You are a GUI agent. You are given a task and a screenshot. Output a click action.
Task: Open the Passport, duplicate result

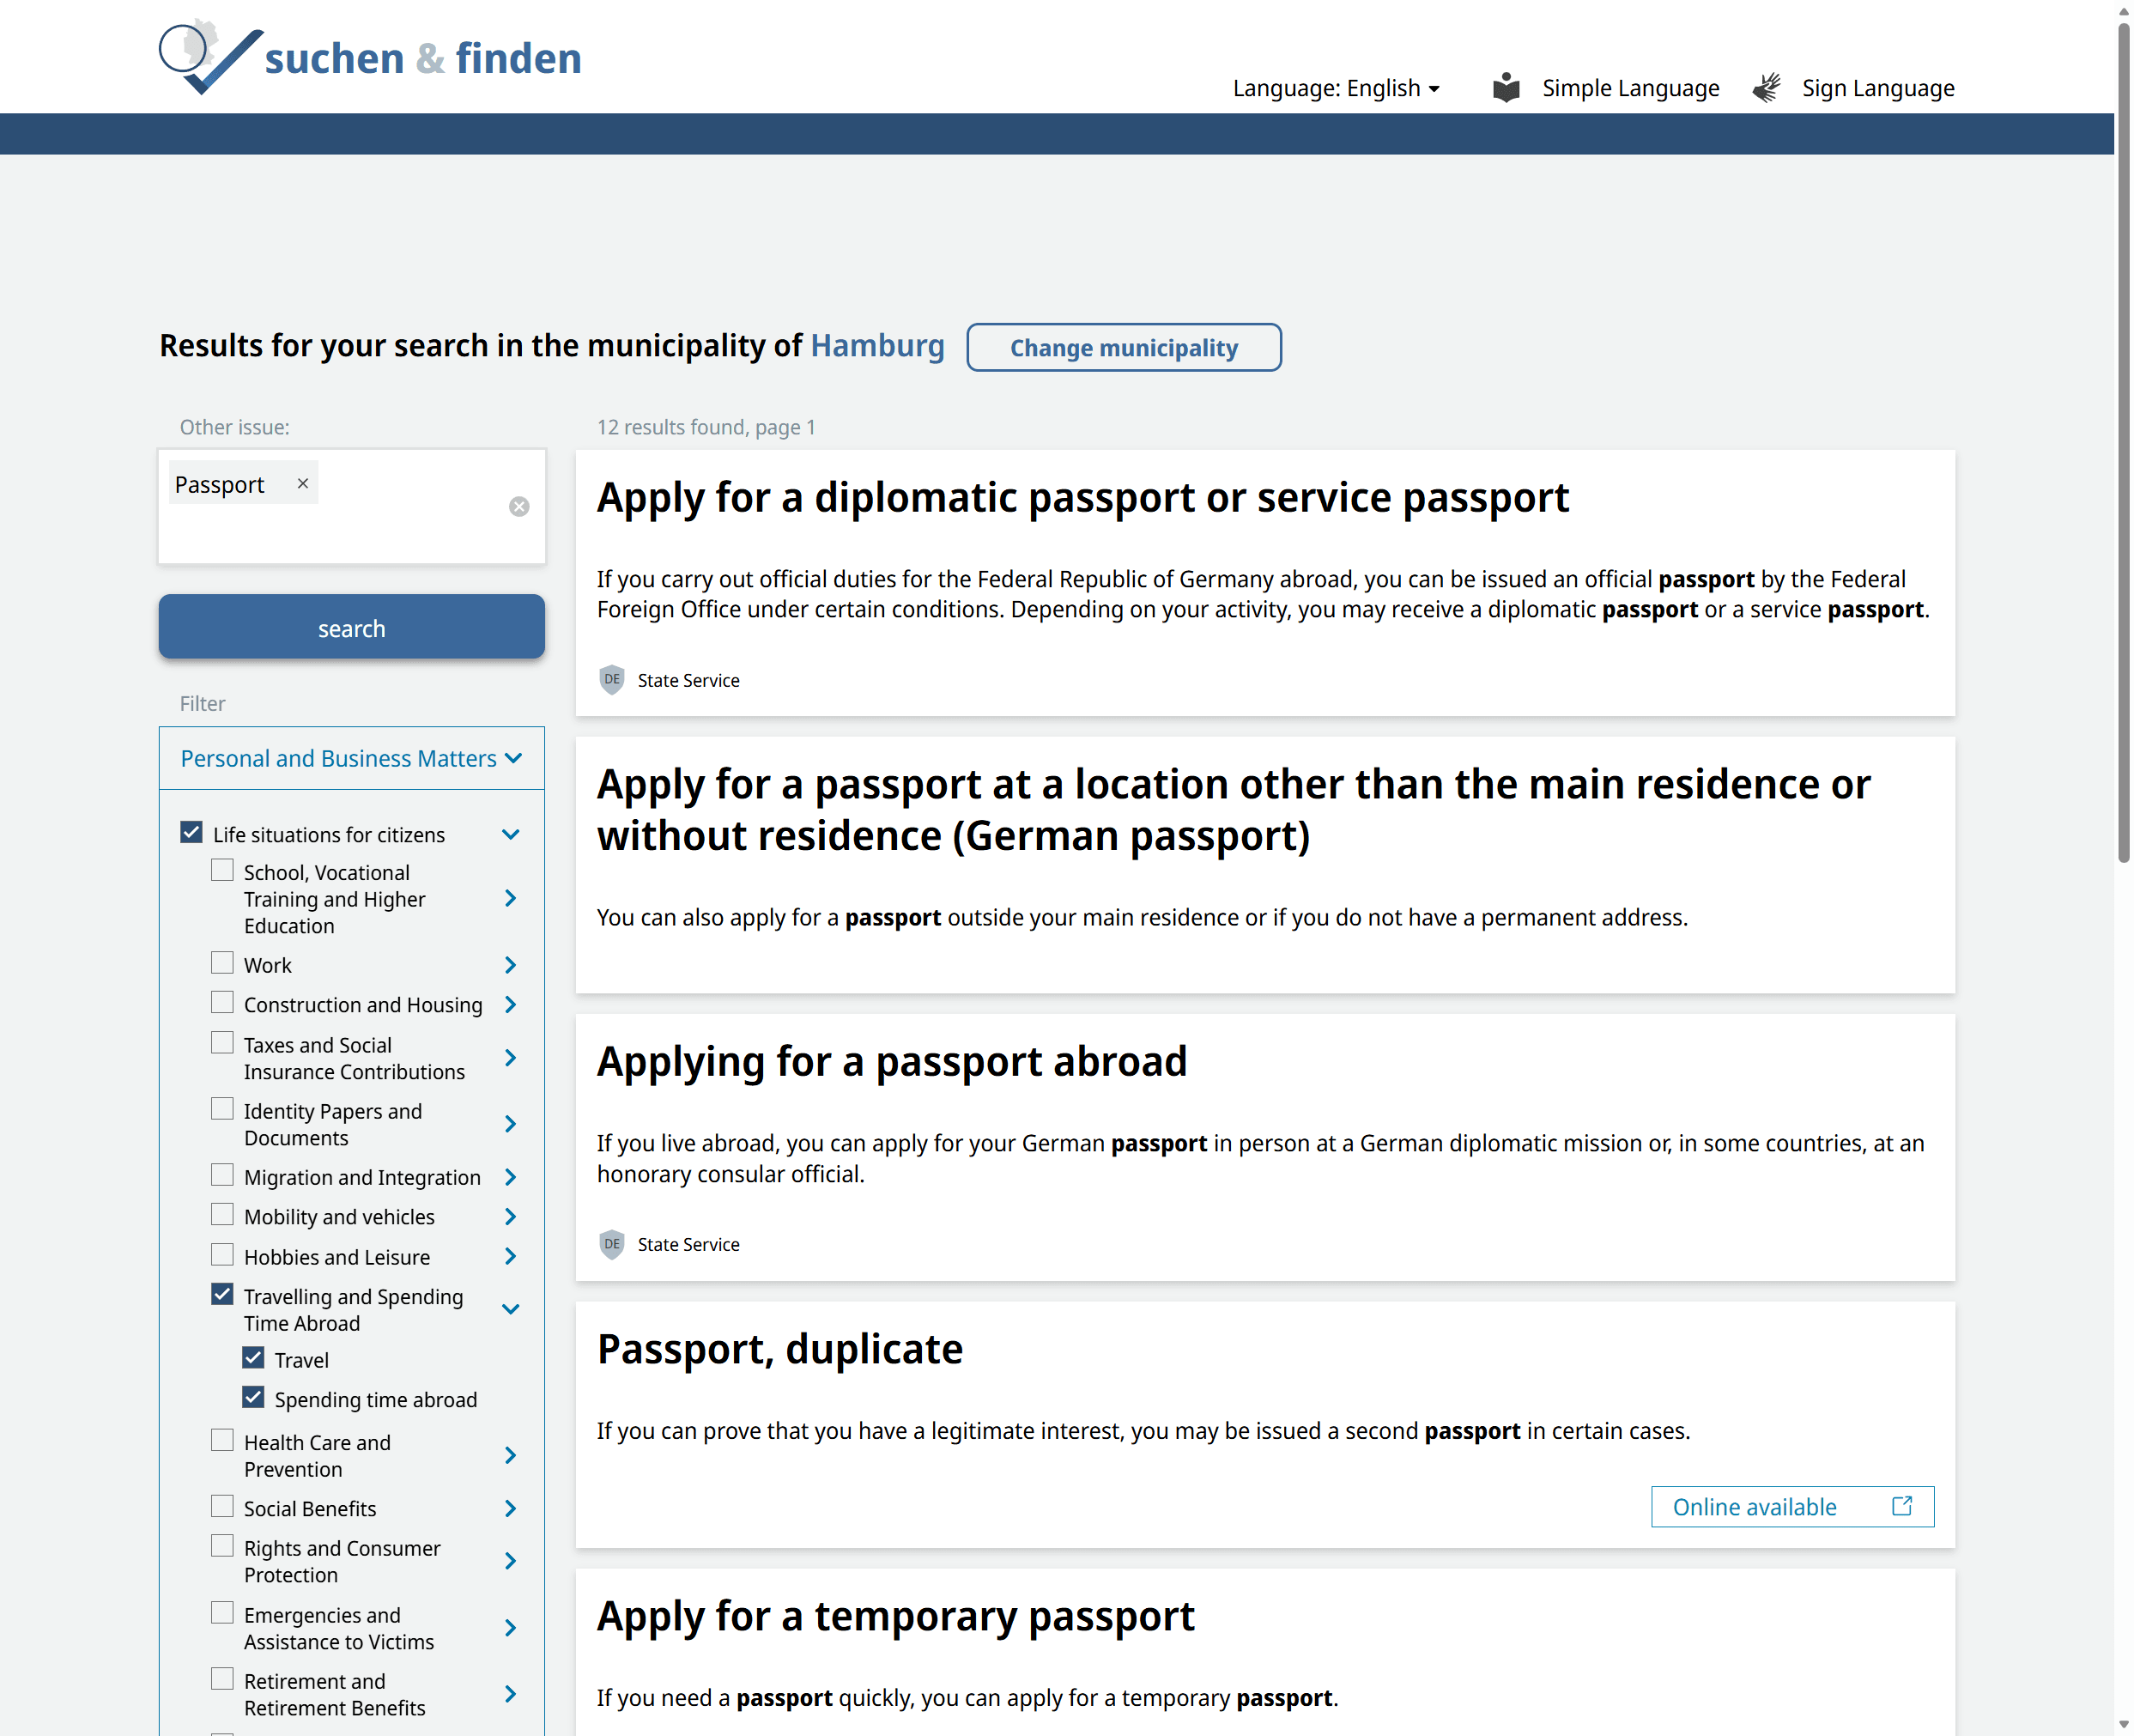point(779,1349)
